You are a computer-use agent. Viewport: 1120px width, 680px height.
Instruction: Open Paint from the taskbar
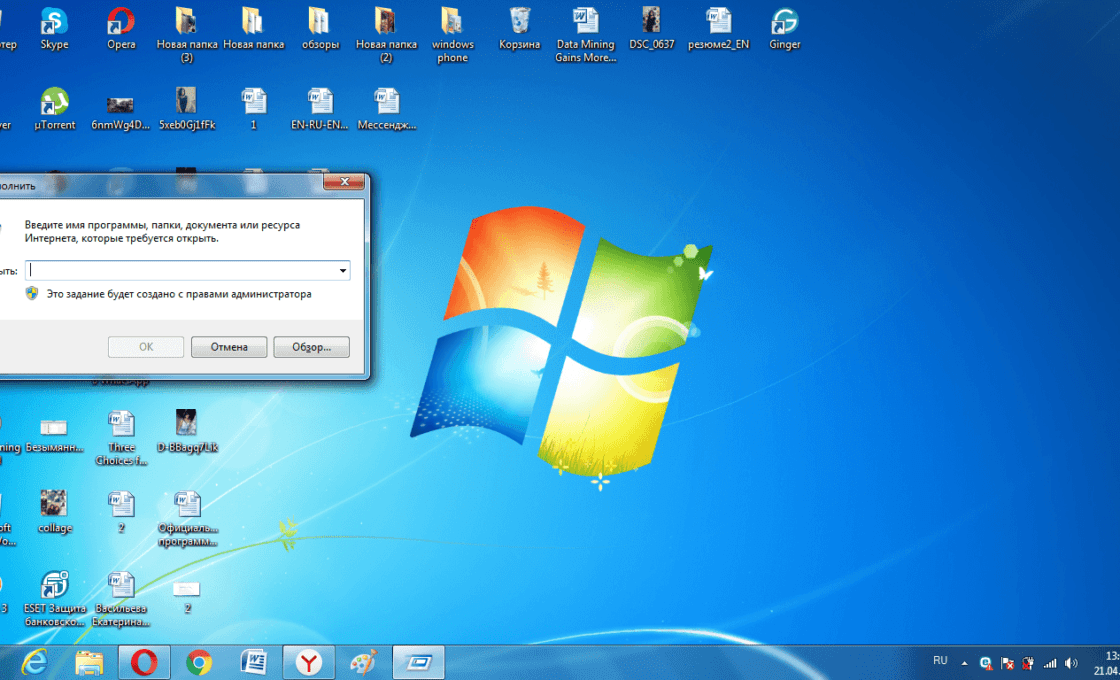[x=363, y=662]
